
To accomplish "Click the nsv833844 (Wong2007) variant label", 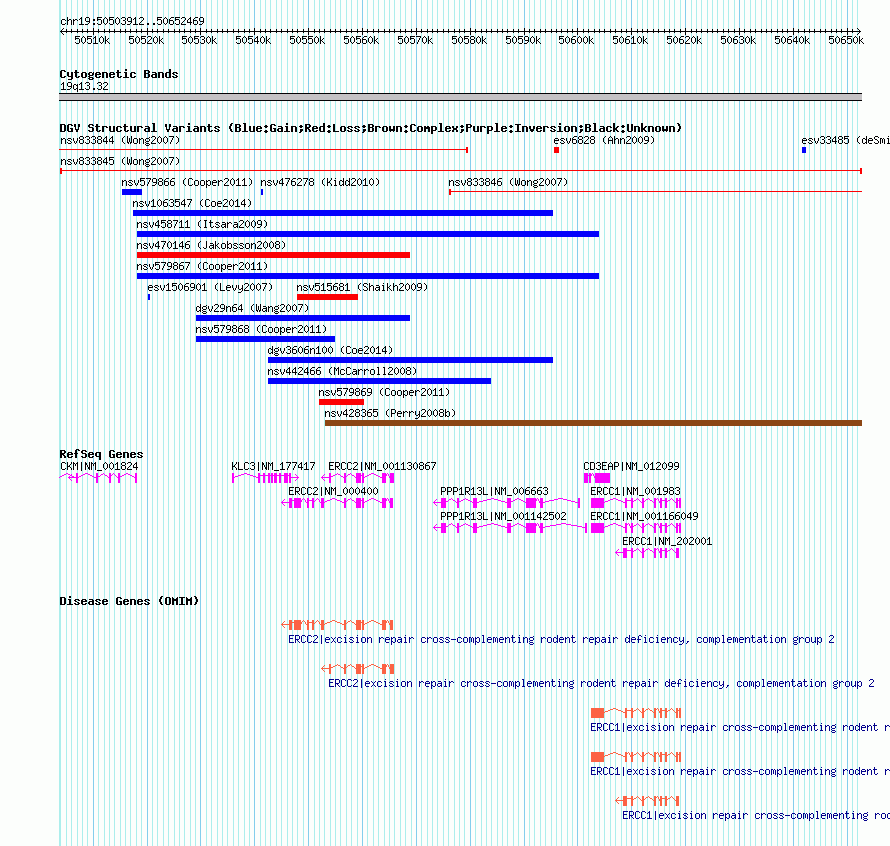I will point(120,140).
